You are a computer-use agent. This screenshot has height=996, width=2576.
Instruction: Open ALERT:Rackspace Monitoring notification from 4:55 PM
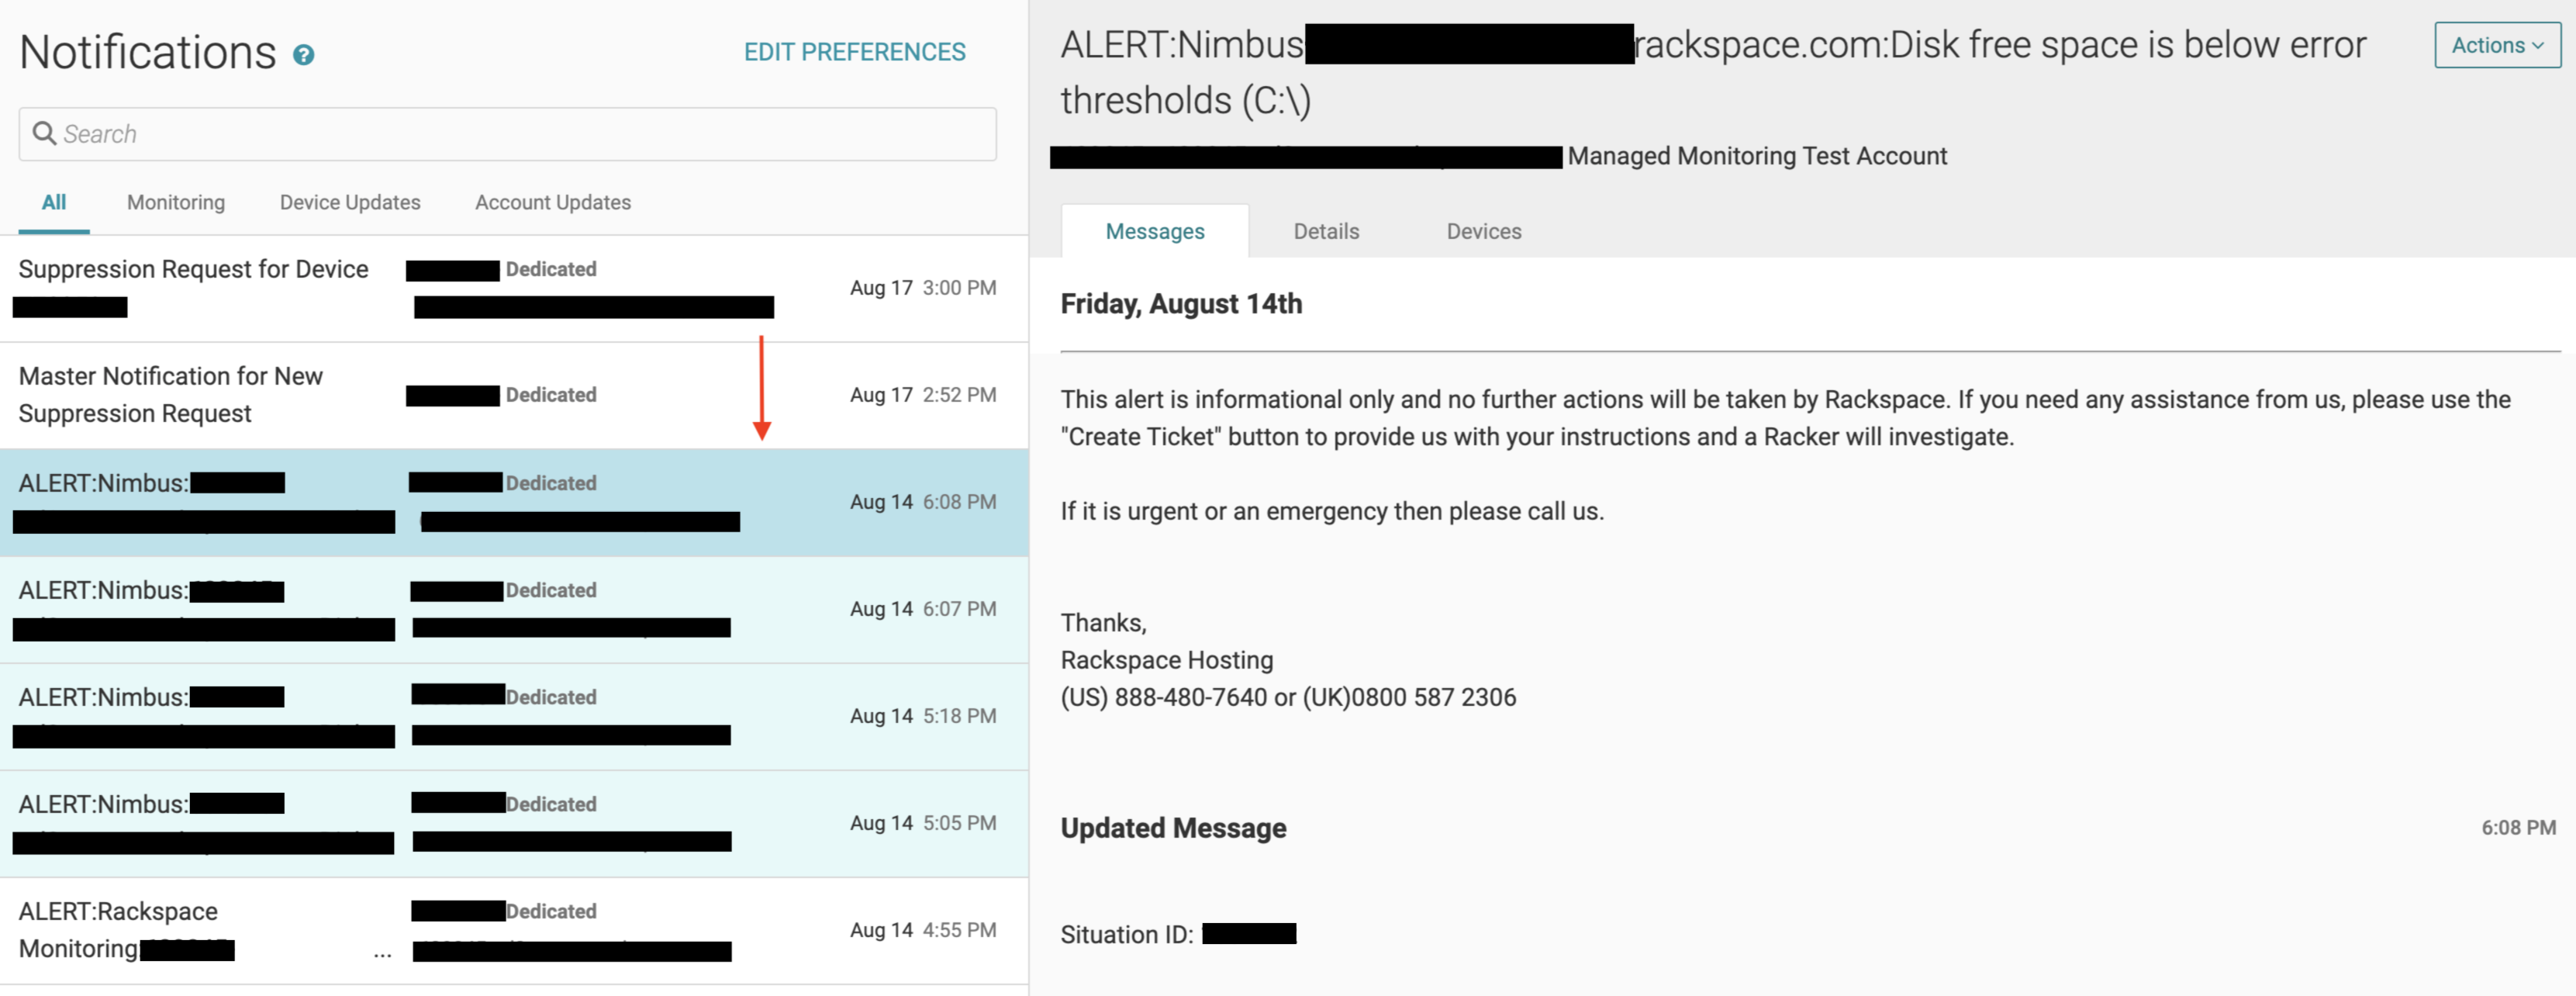coord(514,931)
